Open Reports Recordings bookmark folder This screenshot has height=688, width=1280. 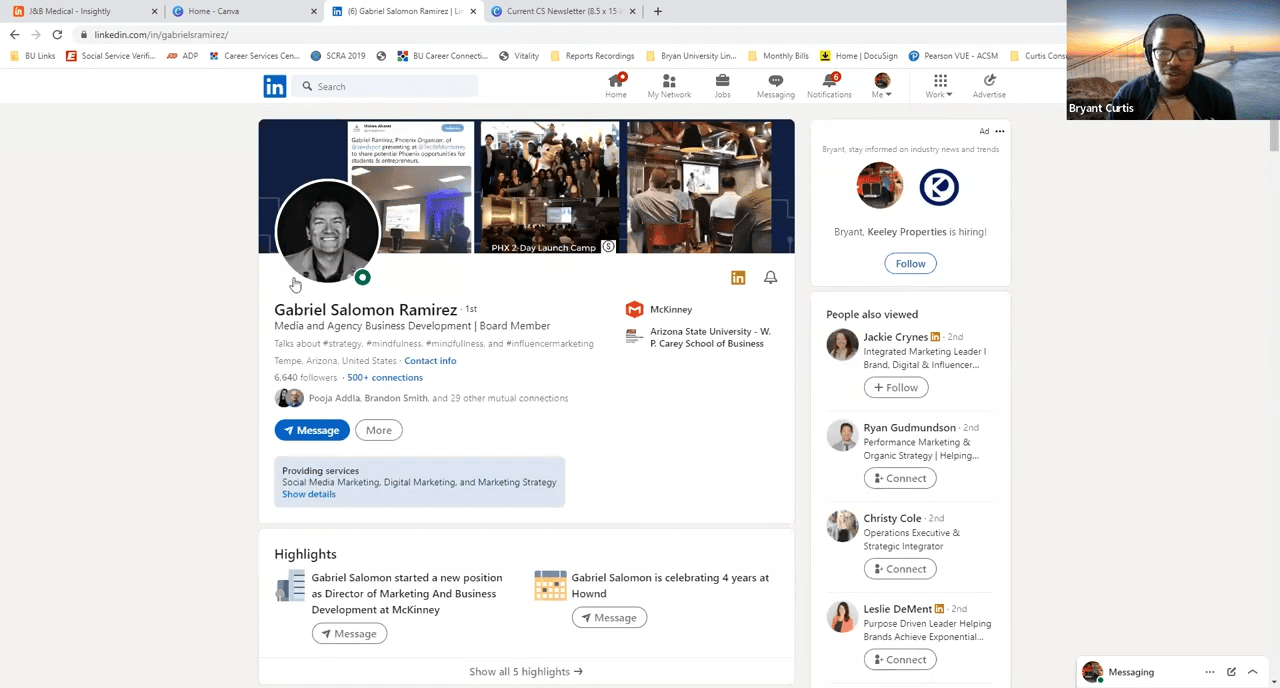[x=593, y=56]
